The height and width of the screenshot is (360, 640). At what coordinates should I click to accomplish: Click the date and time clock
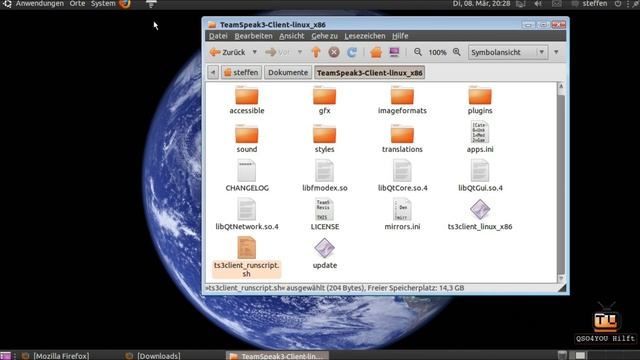[481, 4]
